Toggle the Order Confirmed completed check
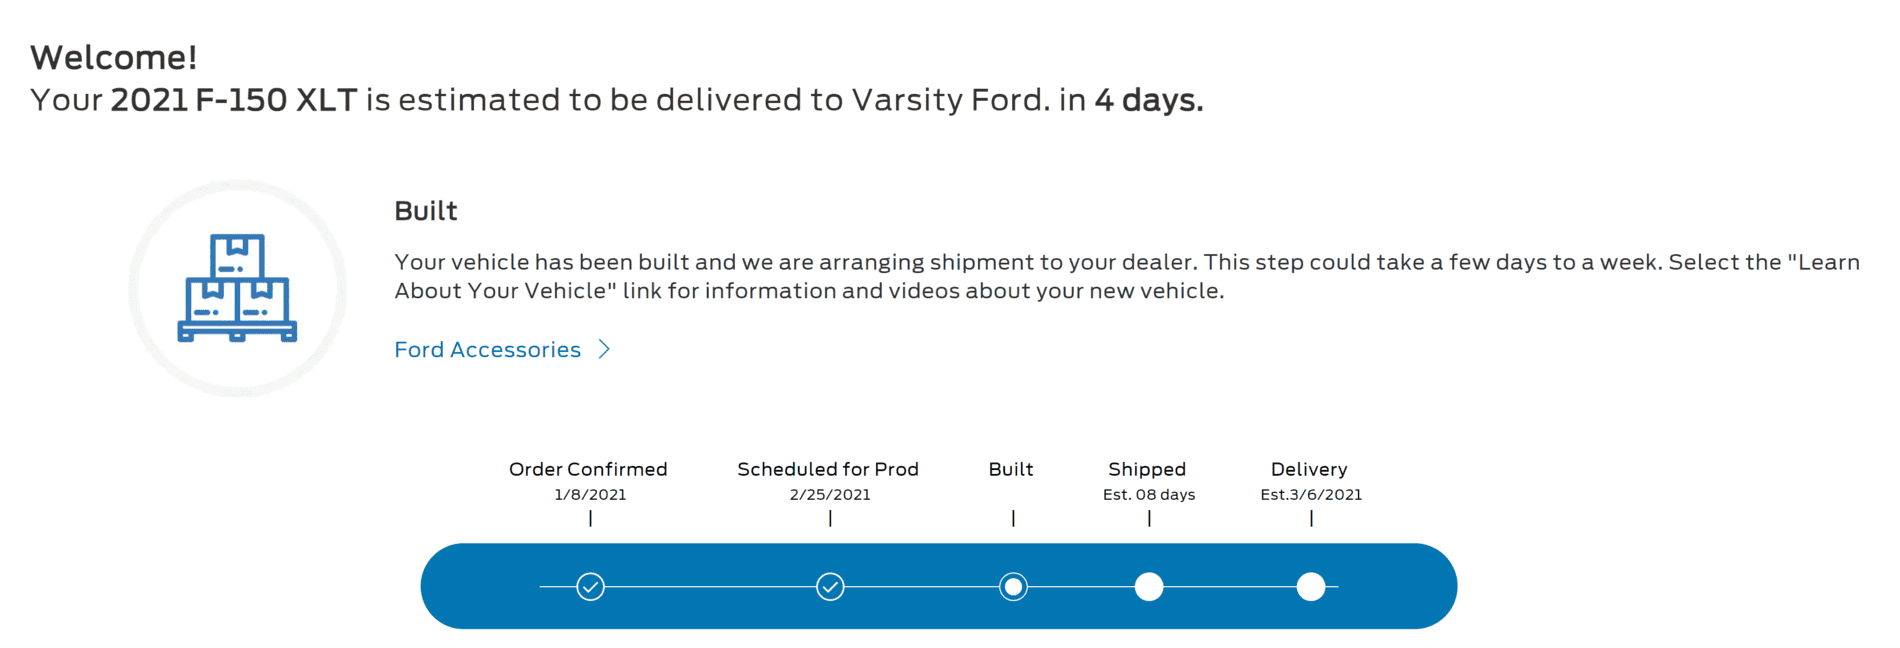This screenshot has height=648, width=1900. [x=589, y=586]
